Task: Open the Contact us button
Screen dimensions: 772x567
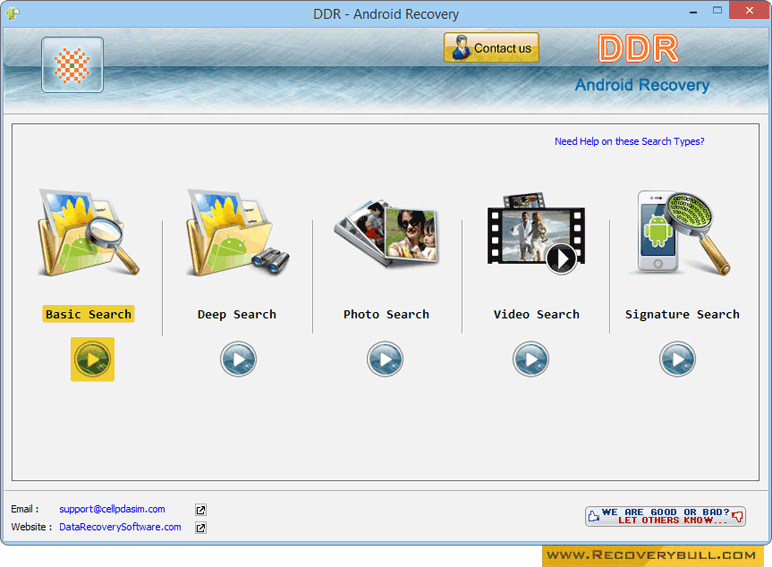Action: [x=491, y=48]
